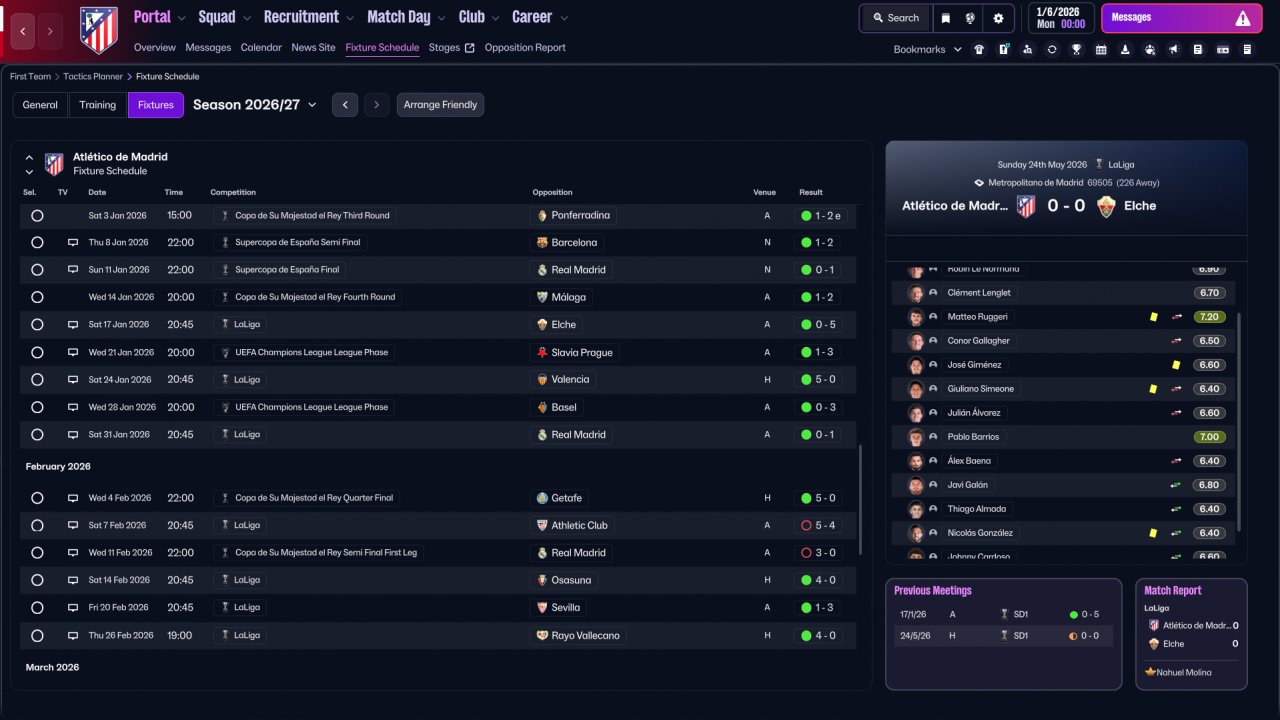Image resolution: width=1280 pixels, height=720 pixels.
Task: Select the Wed 14 Jan 2026 Málaga fixture radio
Action: [x=37, y=297]
